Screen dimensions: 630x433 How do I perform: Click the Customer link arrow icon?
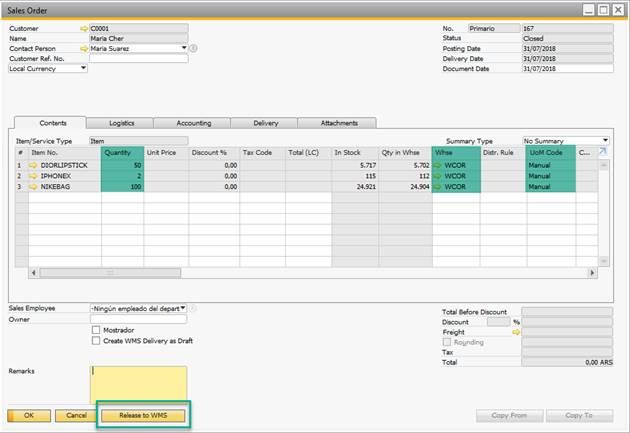(x=83, y=29)
